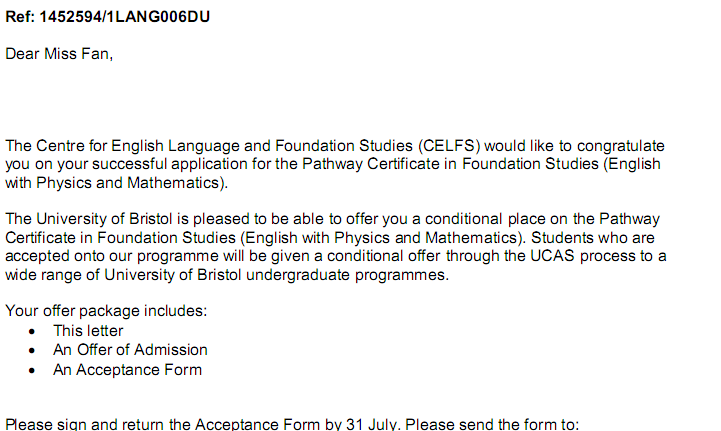721x431 pixels.
Task: Click the "Dear Miss Fan," salutation
Action: click(x=60, y=54)
